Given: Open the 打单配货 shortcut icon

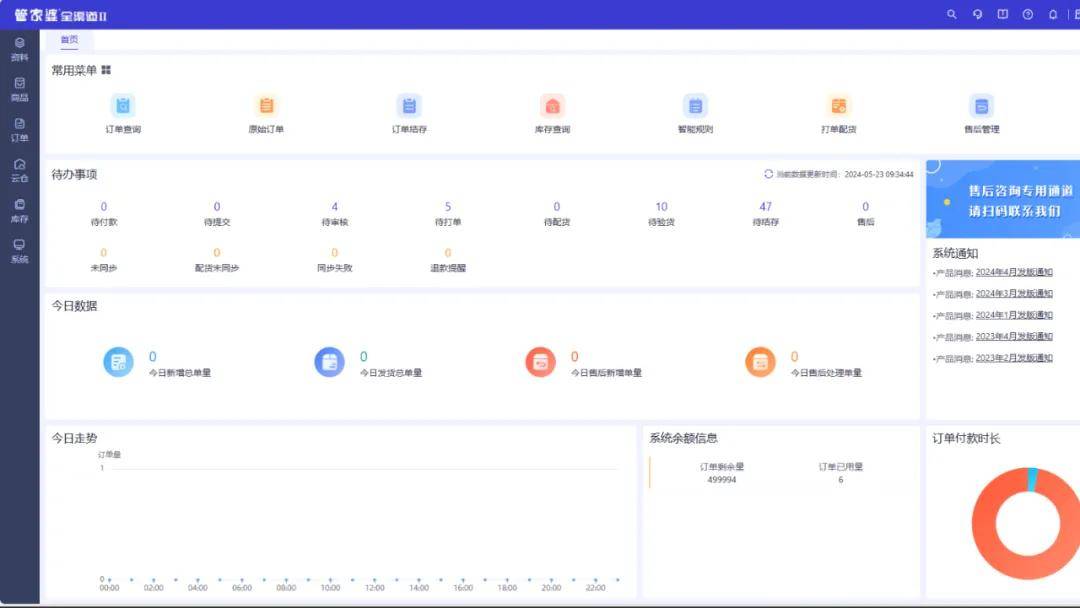Looking at the screenshot, I should [838, 106].
